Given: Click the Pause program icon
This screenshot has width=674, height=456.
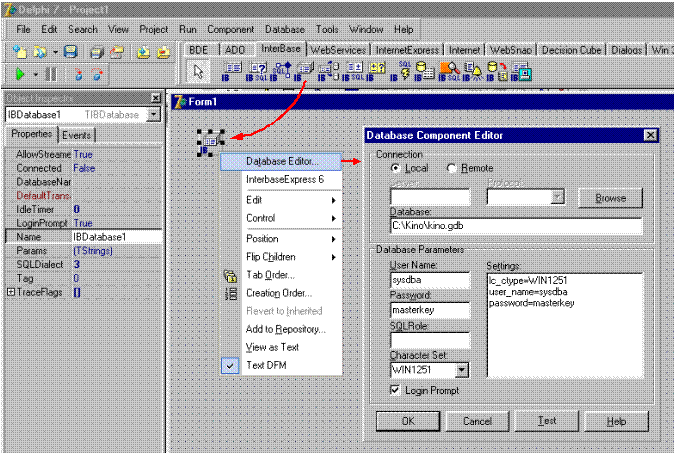Looking at the screenshot, I should (x=51, y=74).
